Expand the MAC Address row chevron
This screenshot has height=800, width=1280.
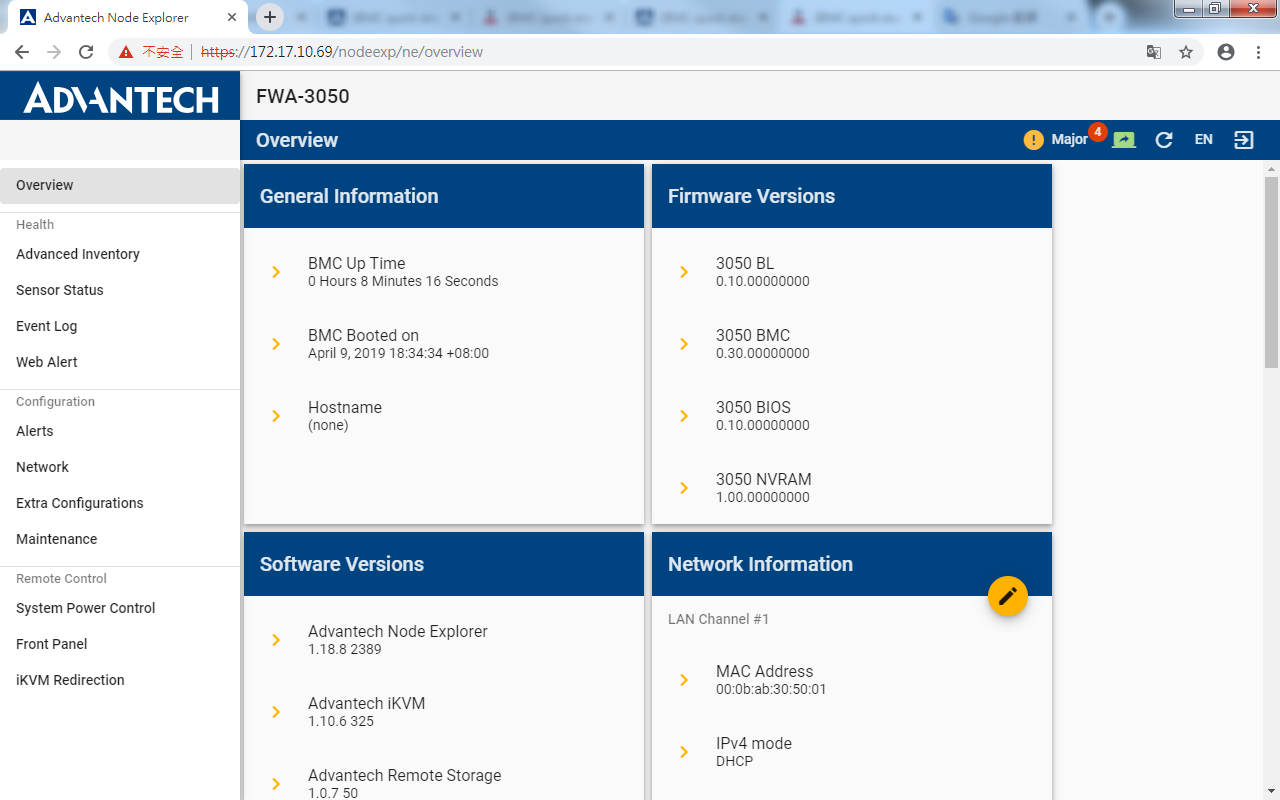point(684,680)
